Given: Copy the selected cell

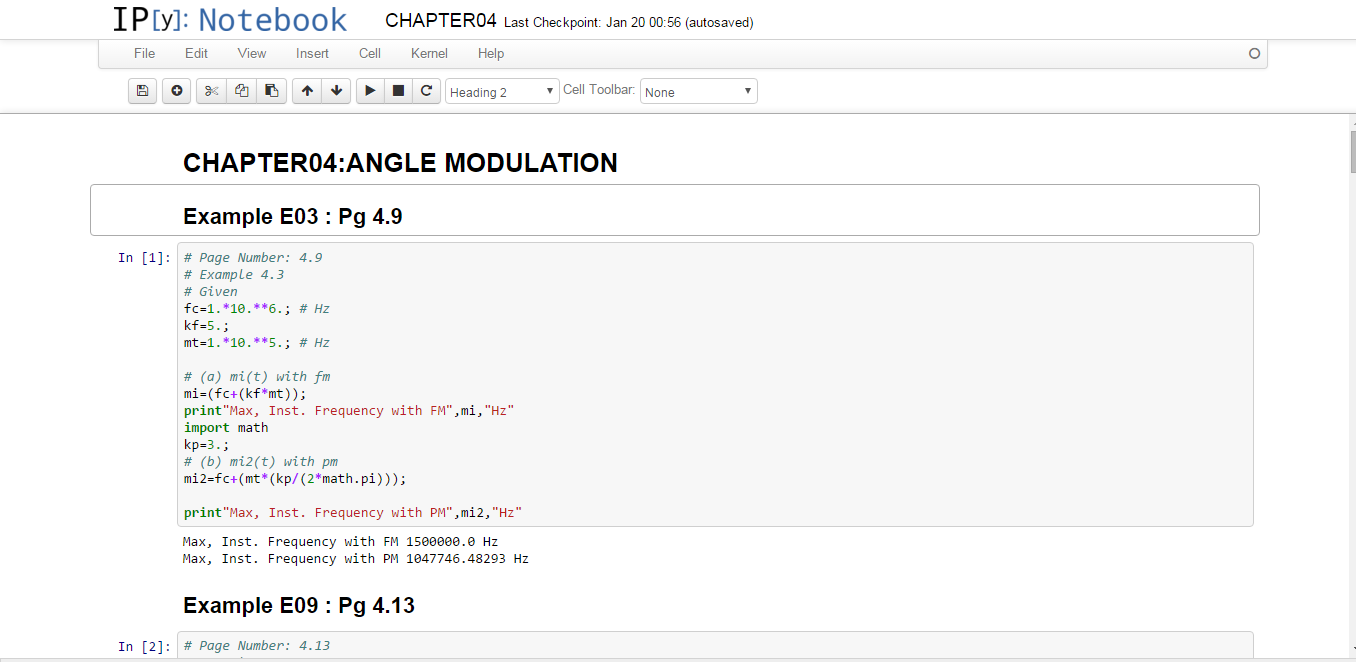Looking at the screenshot, I should pos(241,91).
